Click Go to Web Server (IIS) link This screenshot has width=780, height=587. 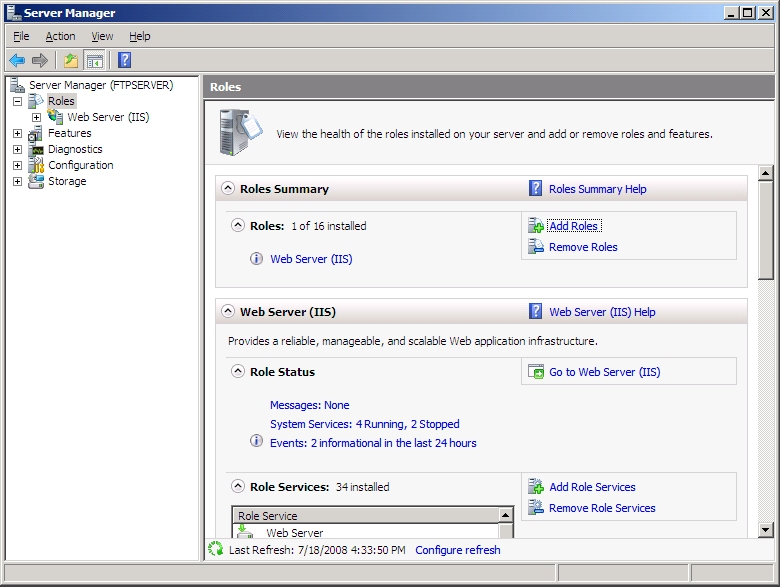click(x=604, y=372)
